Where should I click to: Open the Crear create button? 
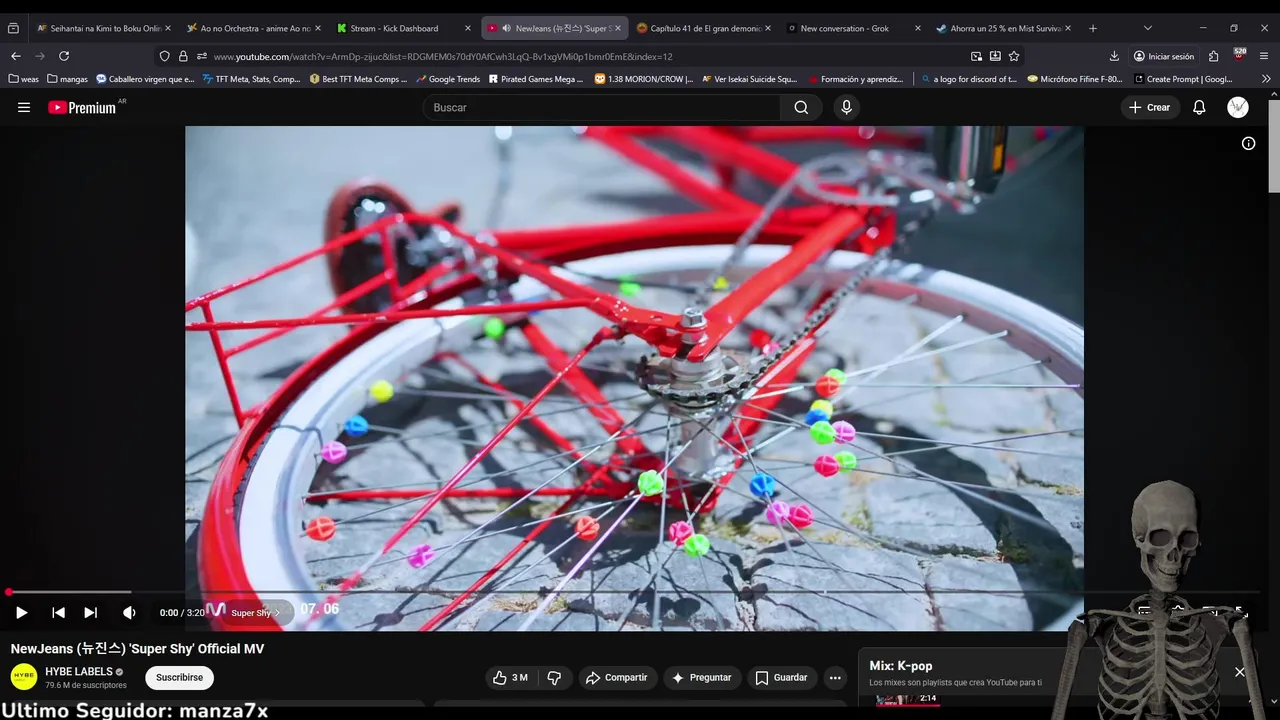[x=1149, y=108]
